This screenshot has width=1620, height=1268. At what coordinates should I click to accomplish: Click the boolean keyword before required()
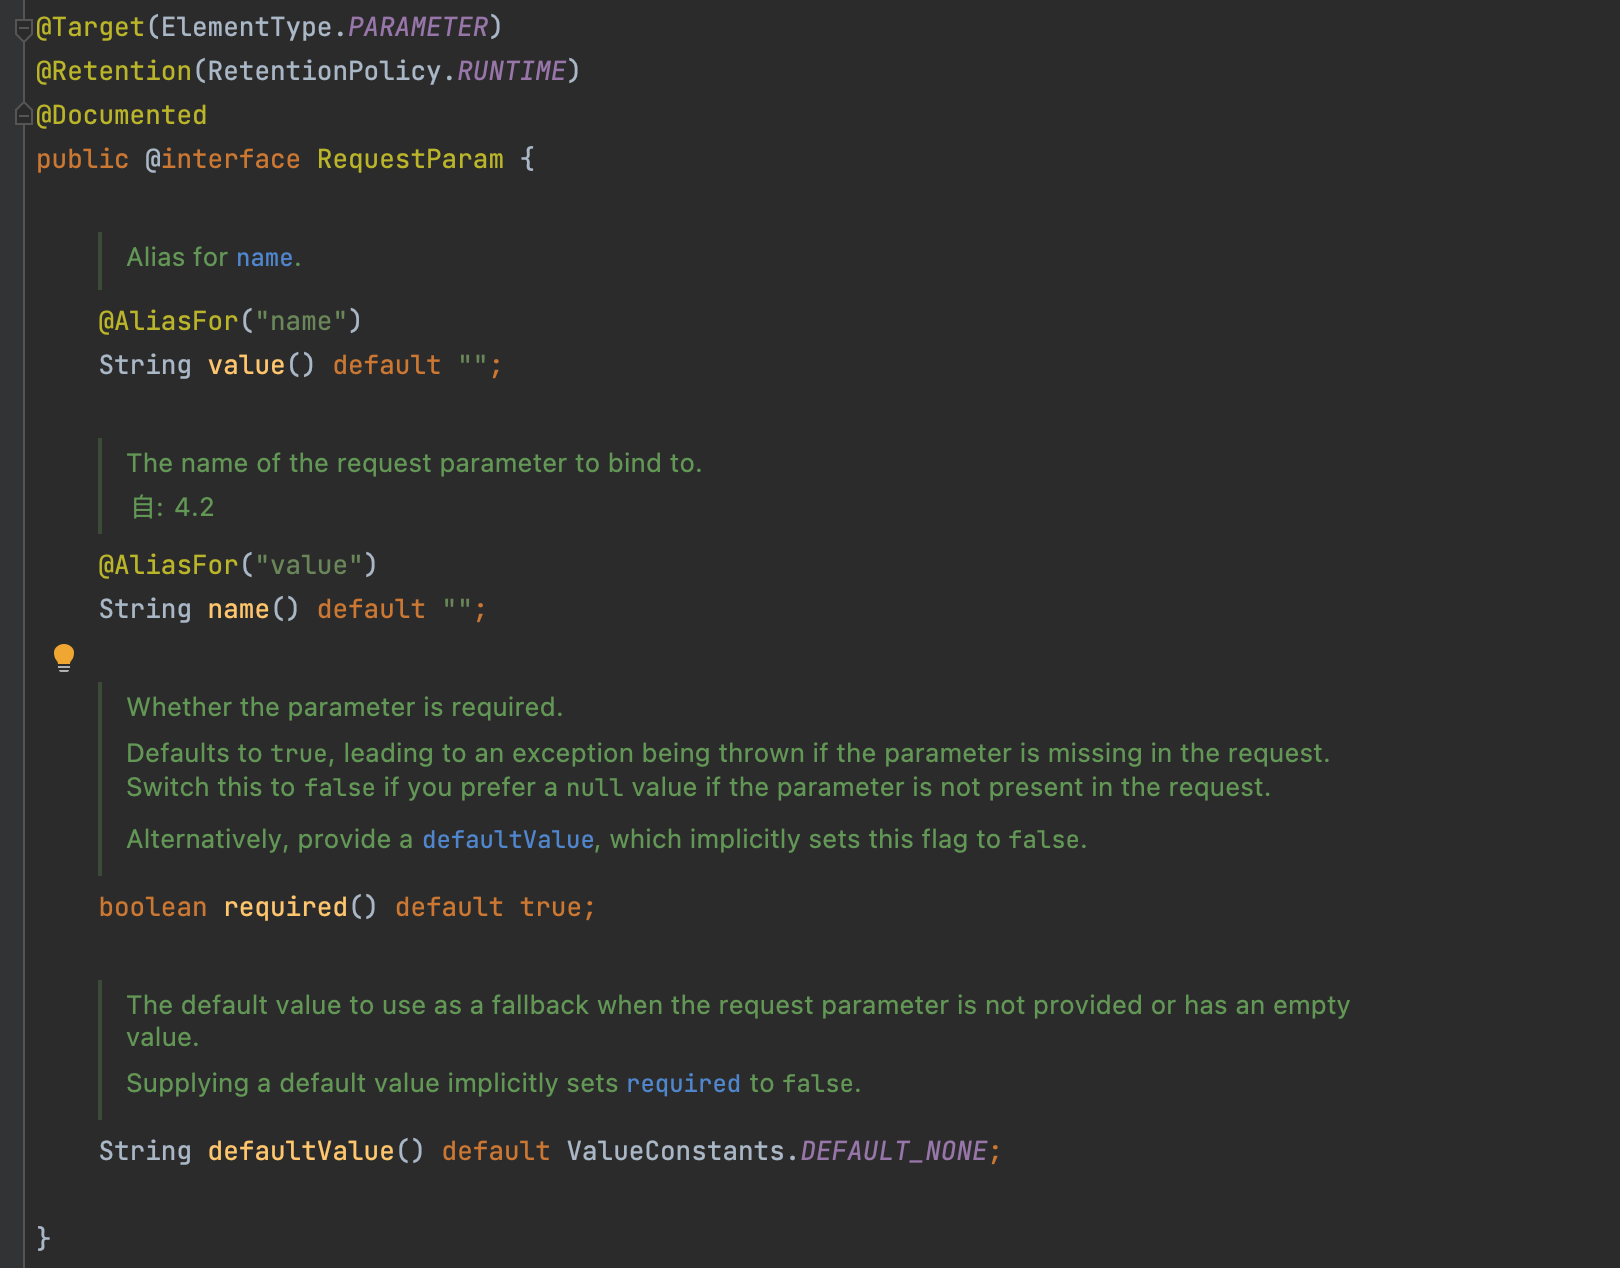pos(153,907)
